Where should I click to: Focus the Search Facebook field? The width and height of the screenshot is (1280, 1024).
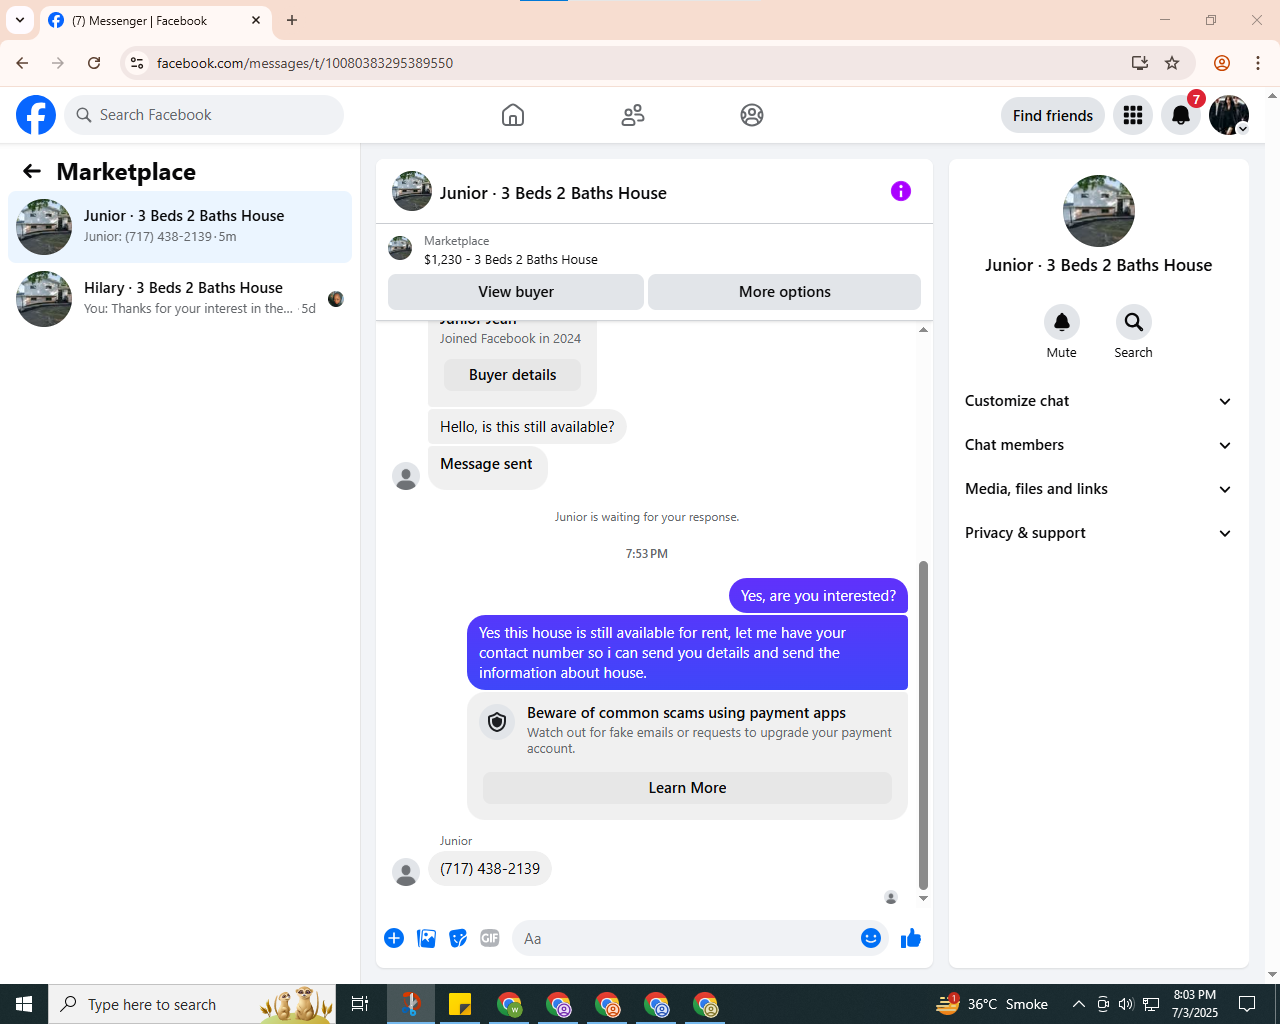pos(204,115)
